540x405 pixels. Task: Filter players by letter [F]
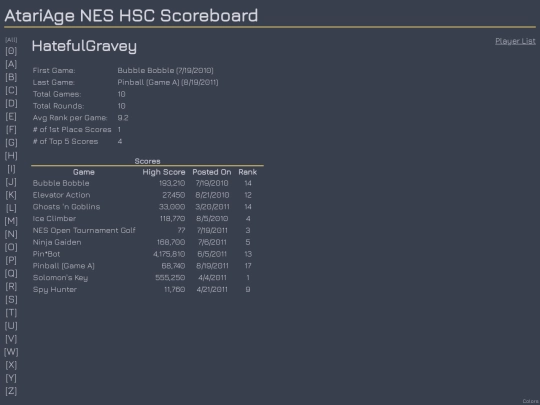(x=11, y=129)
